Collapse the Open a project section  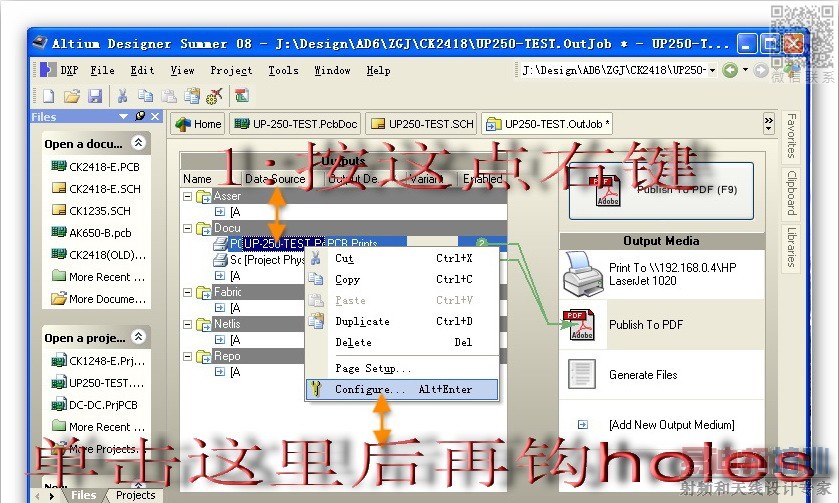[x=139, y=337]
